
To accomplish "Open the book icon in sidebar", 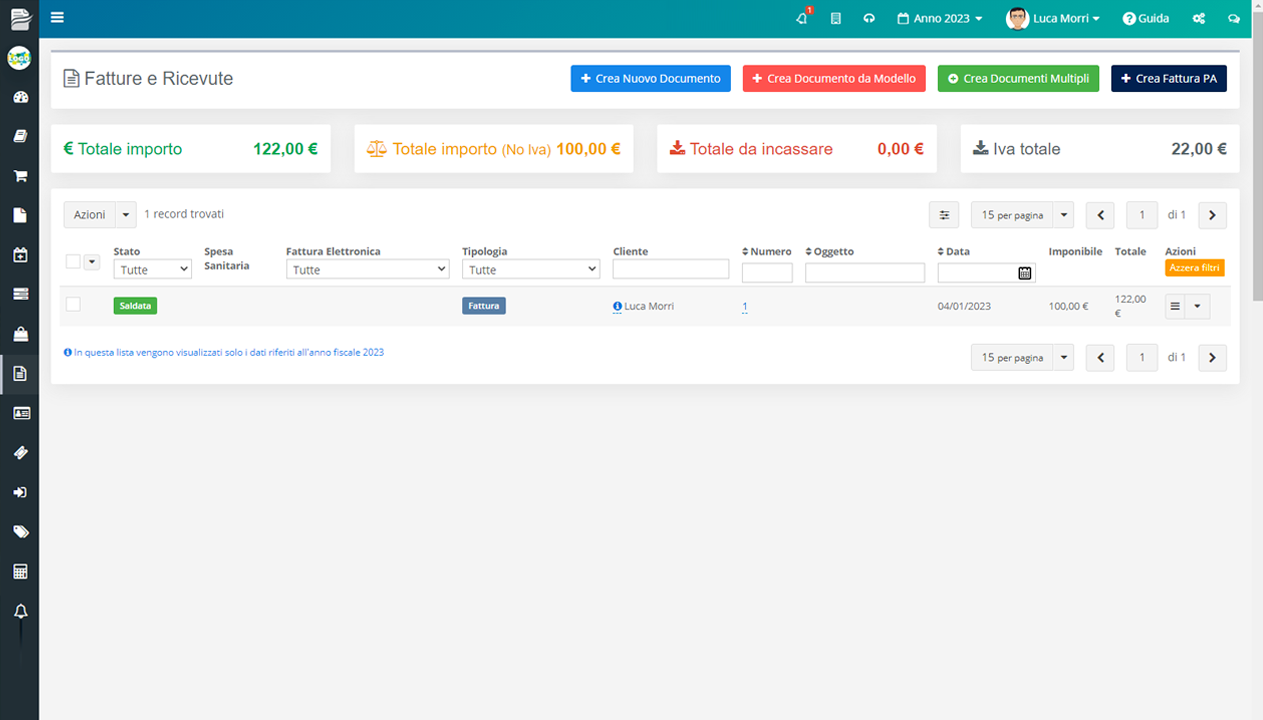I will [20, 136].
